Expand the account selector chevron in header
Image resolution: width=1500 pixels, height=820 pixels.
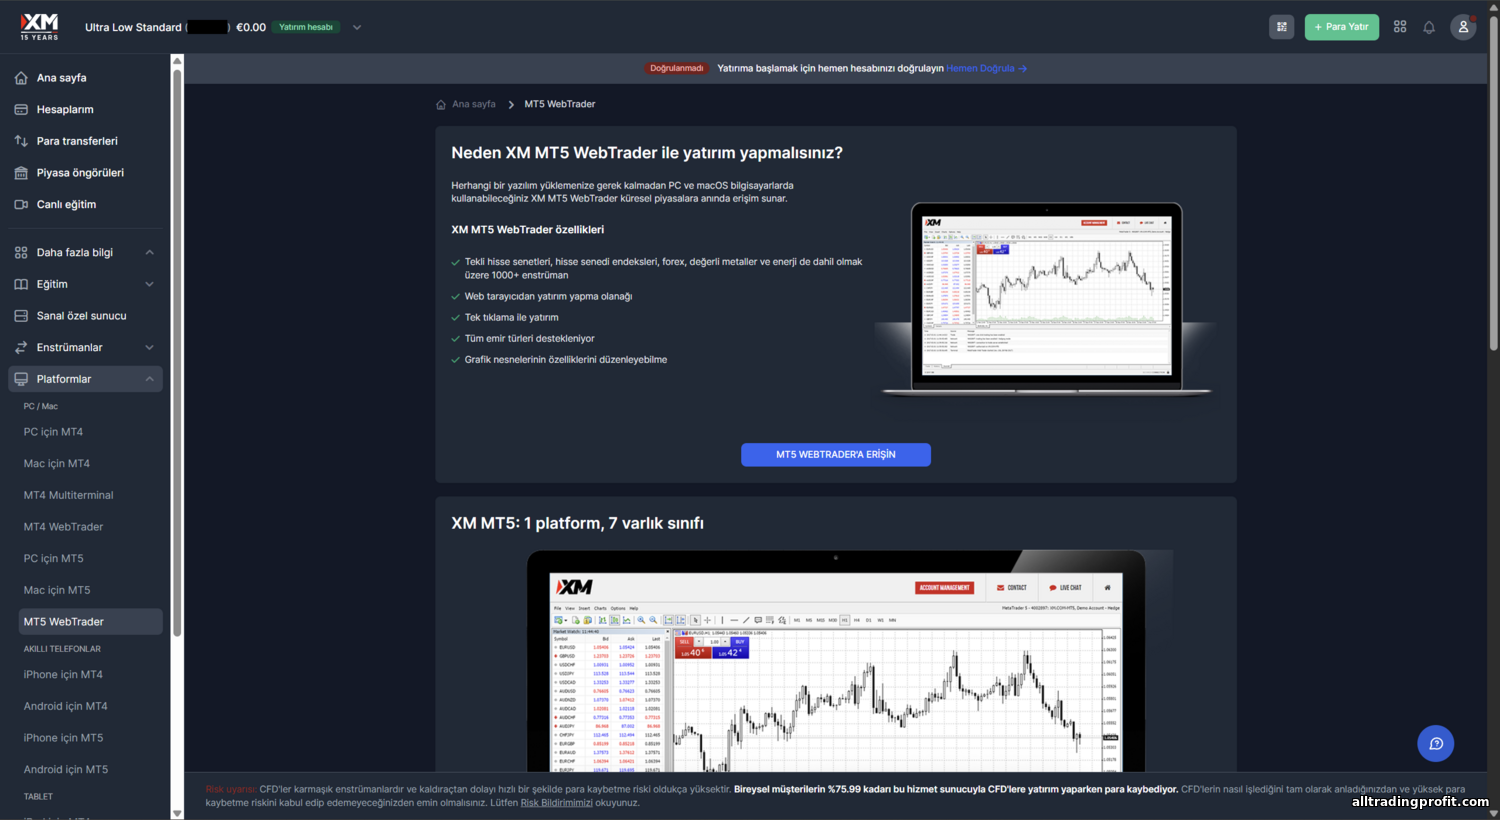[357, 28]
